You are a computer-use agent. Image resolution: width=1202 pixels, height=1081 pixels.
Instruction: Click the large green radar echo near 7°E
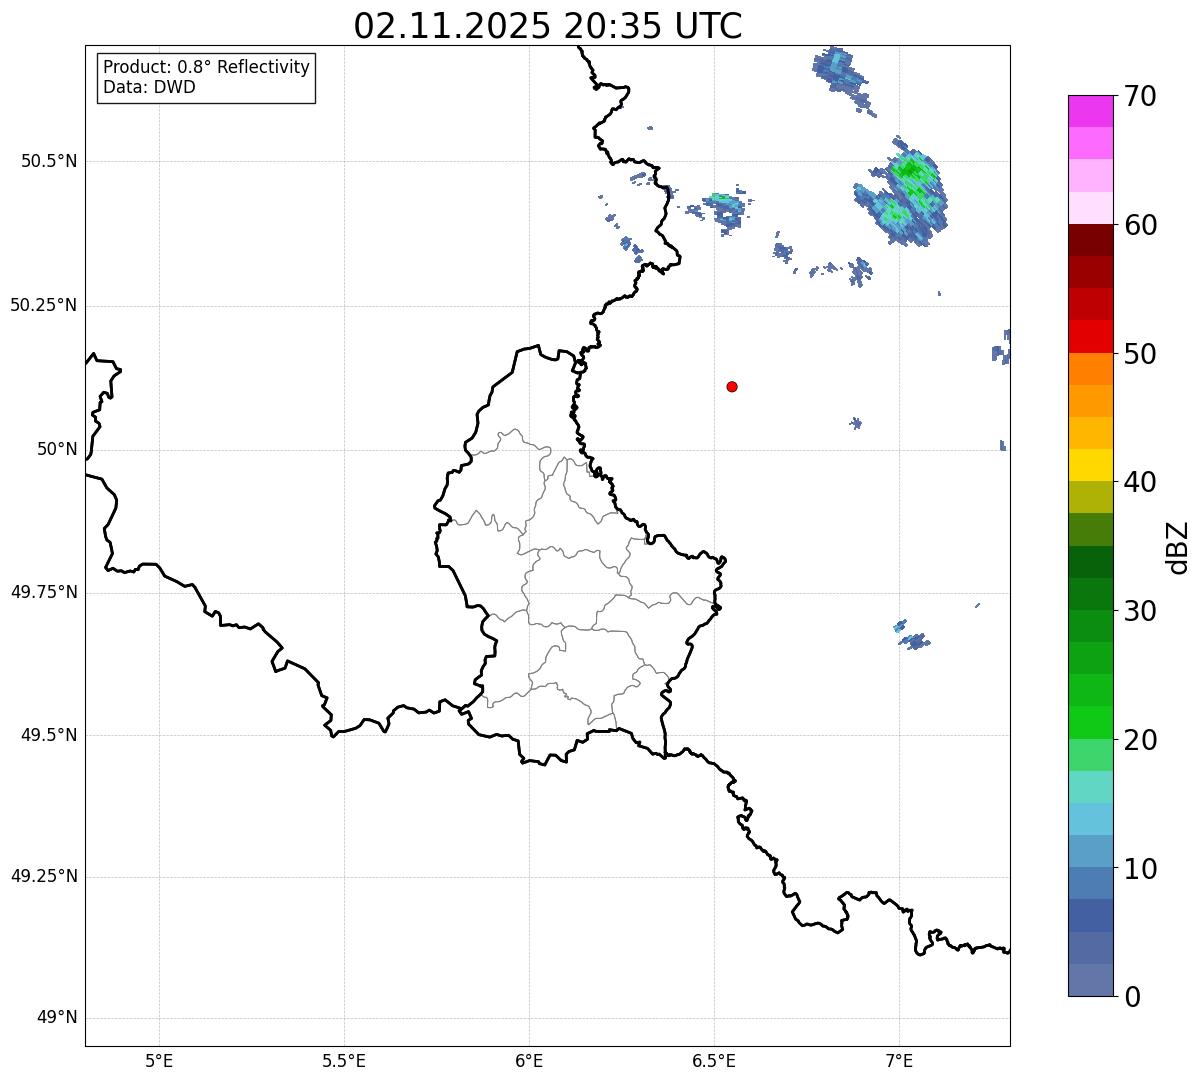click(x=903, y=192)
